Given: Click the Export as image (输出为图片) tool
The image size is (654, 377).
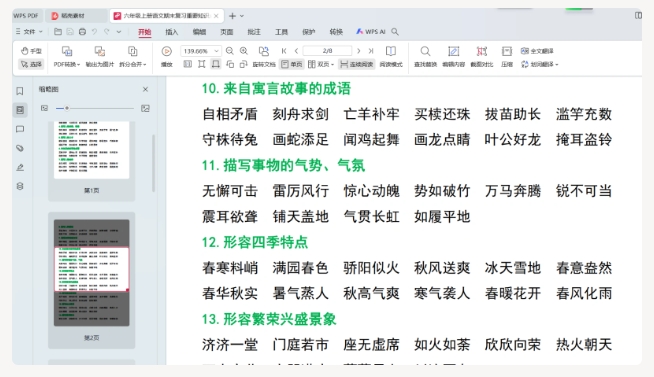Looking at the screenshot, I should point(100,57).
